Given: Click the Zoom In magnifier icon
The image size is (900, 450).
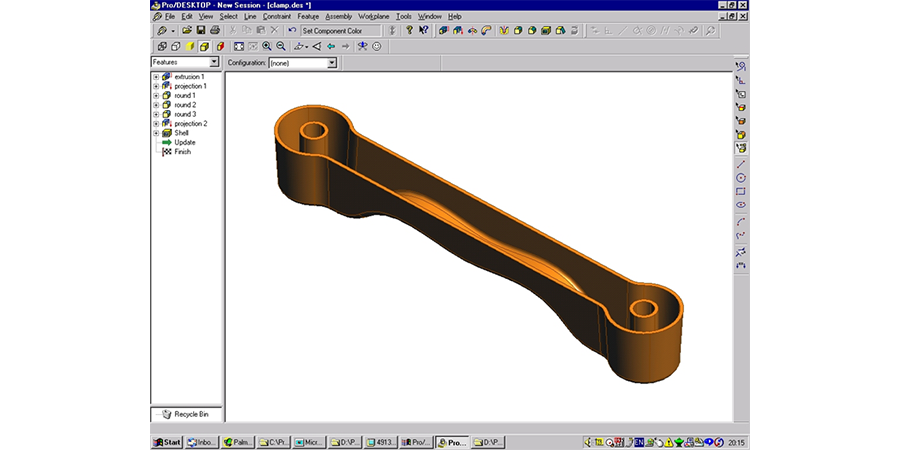Looking at the screenshot, I should point(267,46).
